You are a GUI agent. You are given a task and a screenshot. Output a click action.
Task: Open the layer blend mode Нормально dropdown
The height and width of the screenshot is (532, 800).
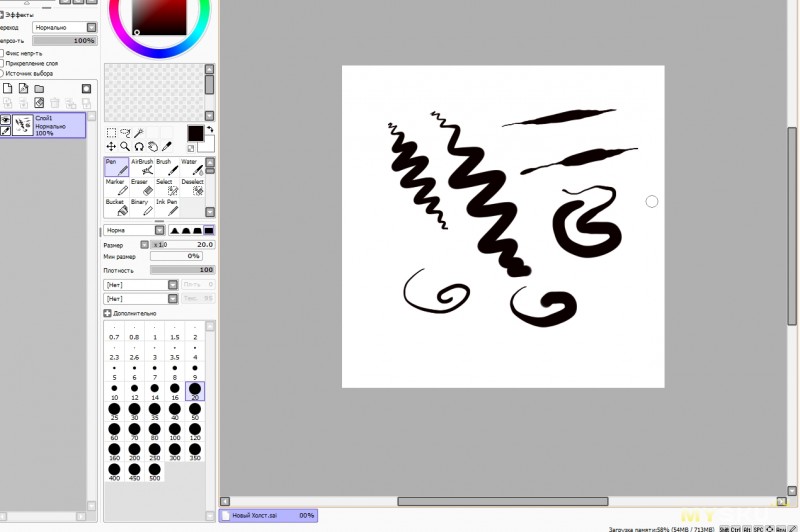(65, 28)
